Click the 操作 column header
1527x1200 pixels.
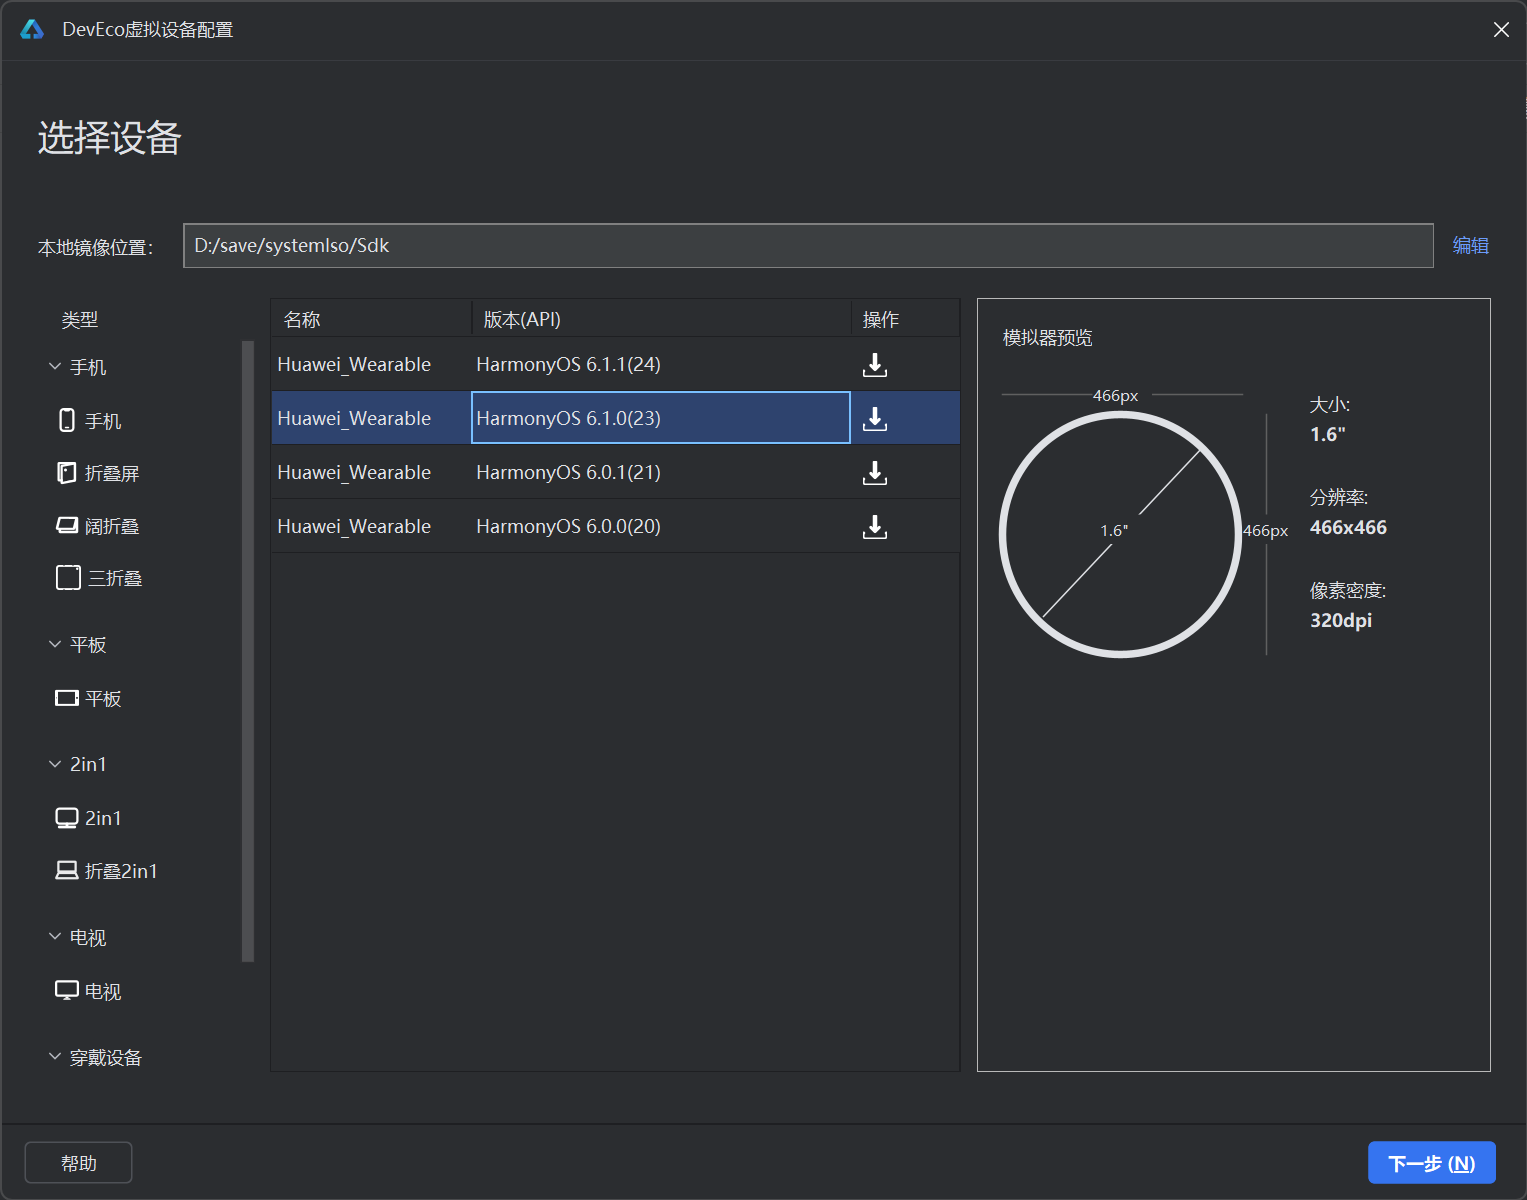(905, 319)
